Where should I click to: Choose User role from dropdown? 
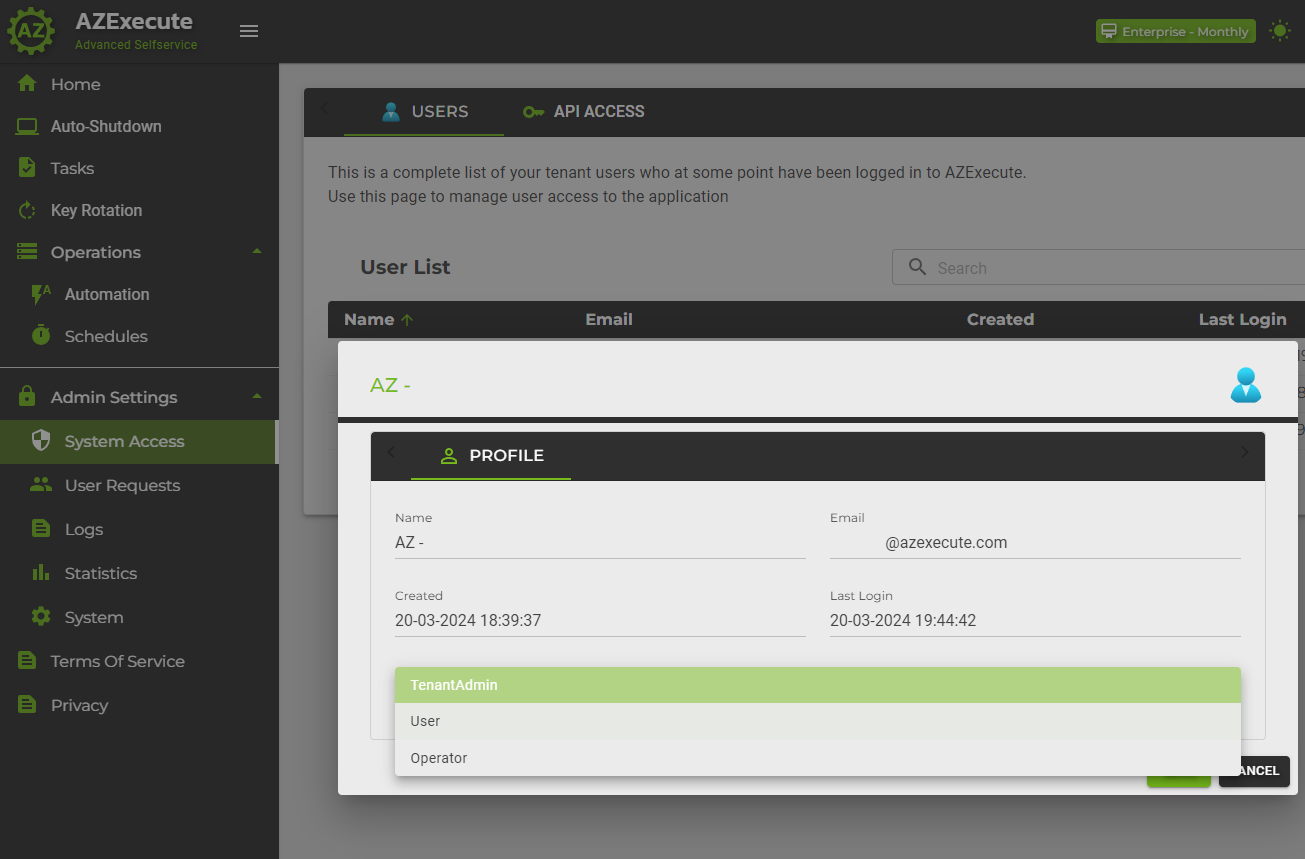click(818, 721)
